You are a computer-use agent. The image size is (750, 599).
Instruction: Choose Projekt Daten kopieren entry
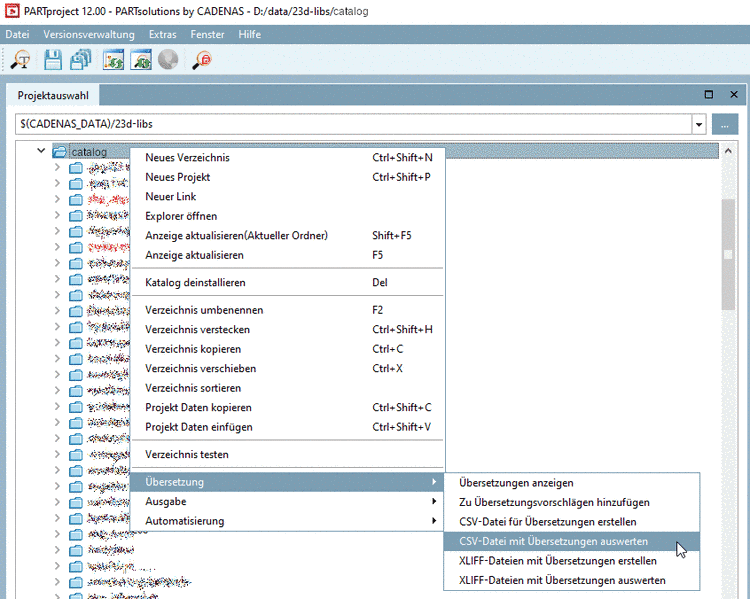287,408
